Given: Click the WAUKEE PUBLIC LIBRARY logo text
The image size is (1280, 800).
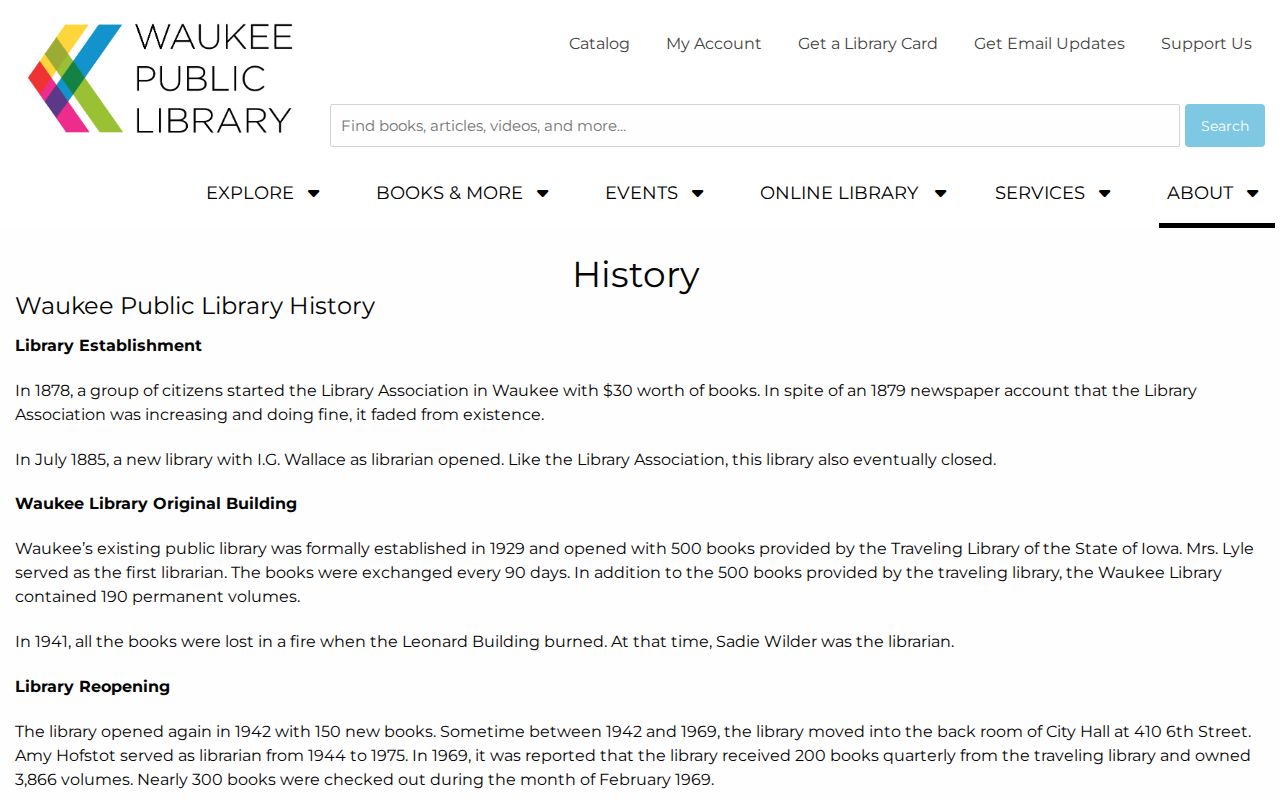Looking at the screenshot, I should pos(213,78).
